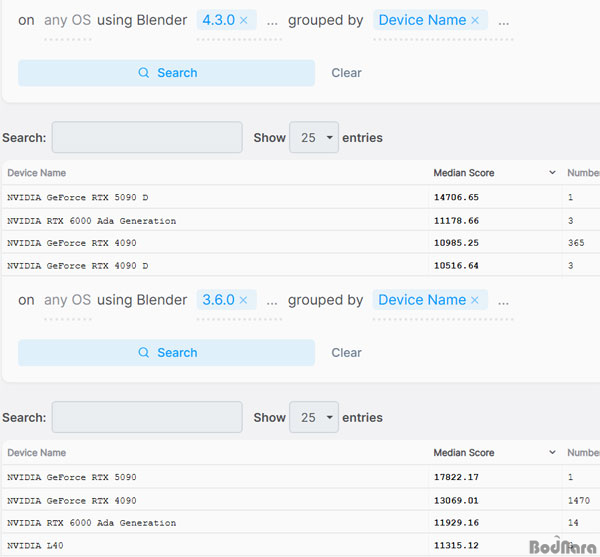Screen dimensions: 600x557
Task: Click the 365 benchmark count cell
Action: click(576, 243)
